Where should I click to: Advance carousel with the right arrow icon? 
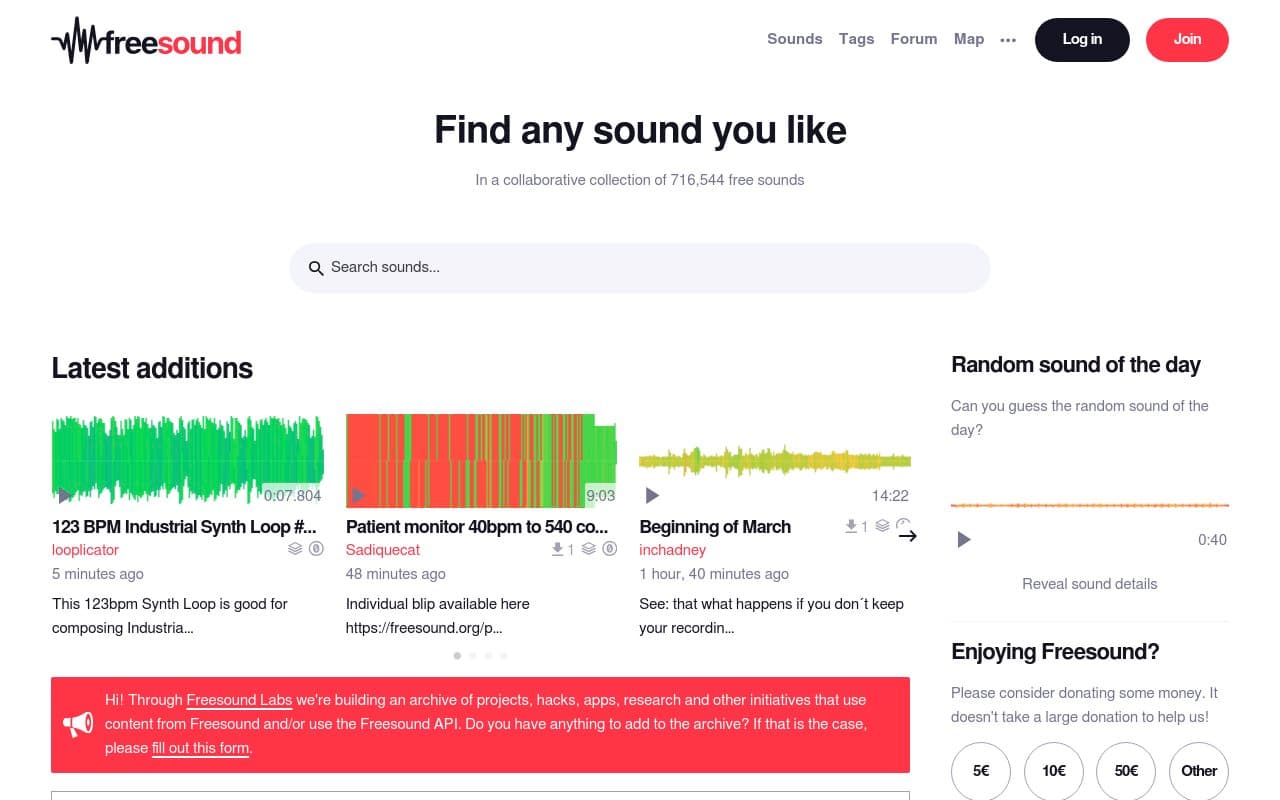907,536
